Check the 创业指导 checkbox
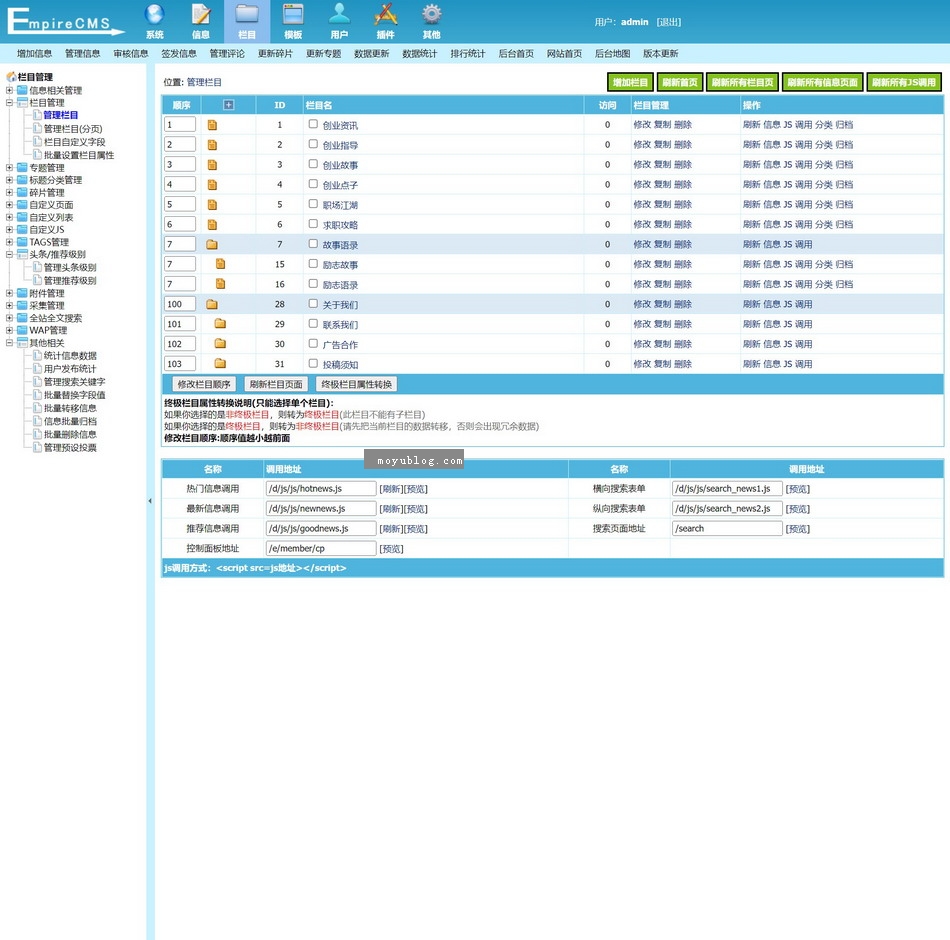950x940 pixels. click(x=313, y=144)
